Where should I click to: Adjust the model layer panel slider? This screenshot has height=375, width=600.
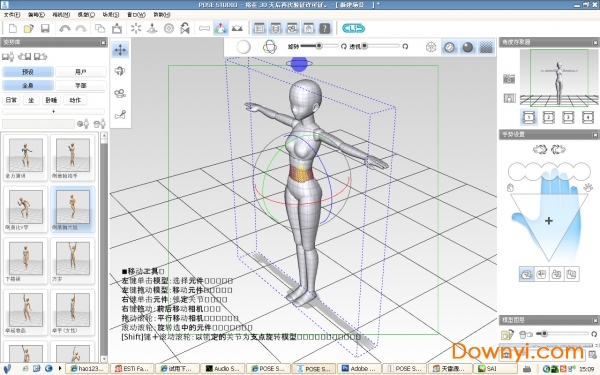point(544,334)
